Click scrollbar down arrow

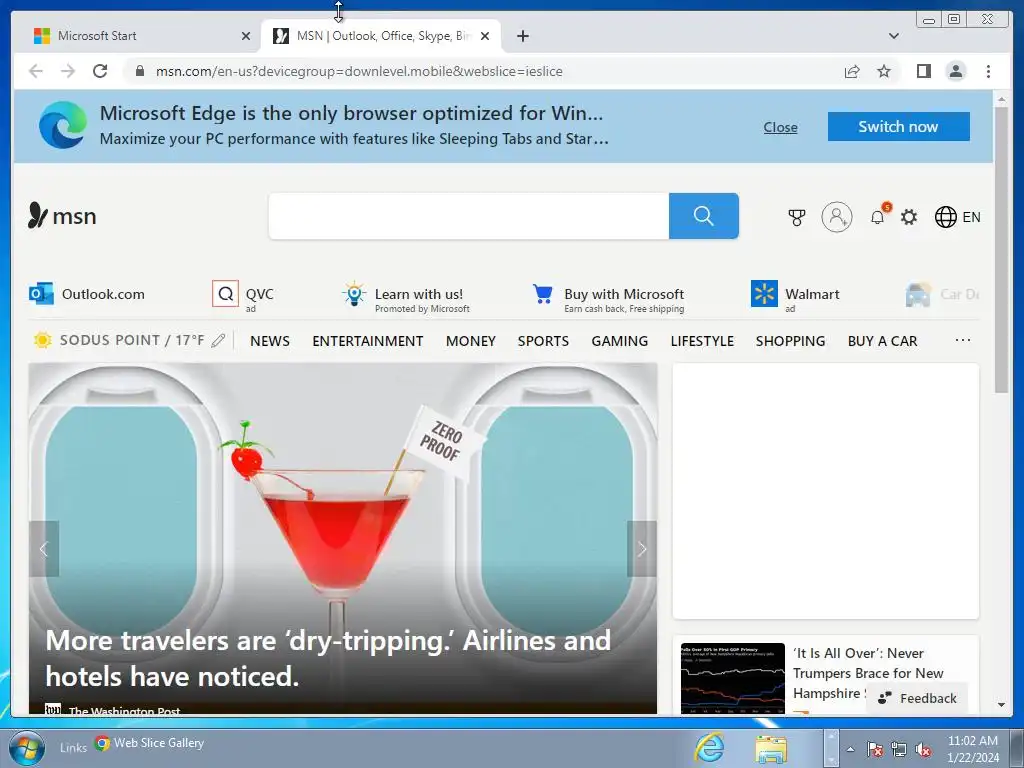pos(1001,705)
